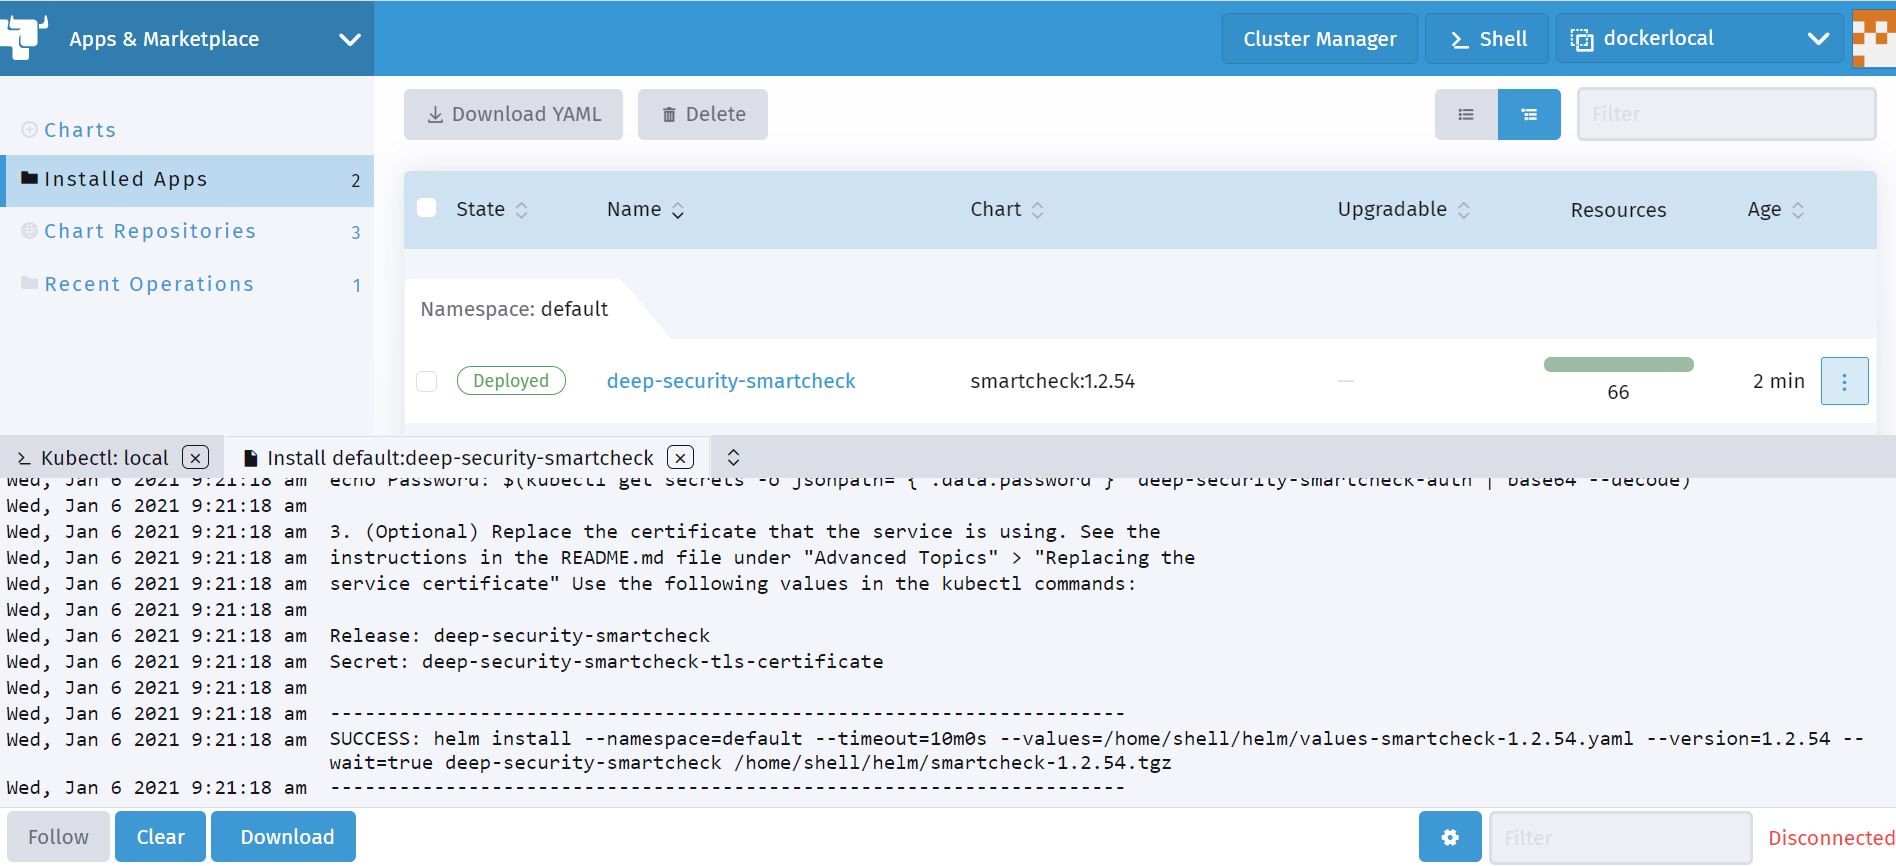Screen dimensions: 1896x866
Task: Click the Deployed state badge
Action: (511, 381)
